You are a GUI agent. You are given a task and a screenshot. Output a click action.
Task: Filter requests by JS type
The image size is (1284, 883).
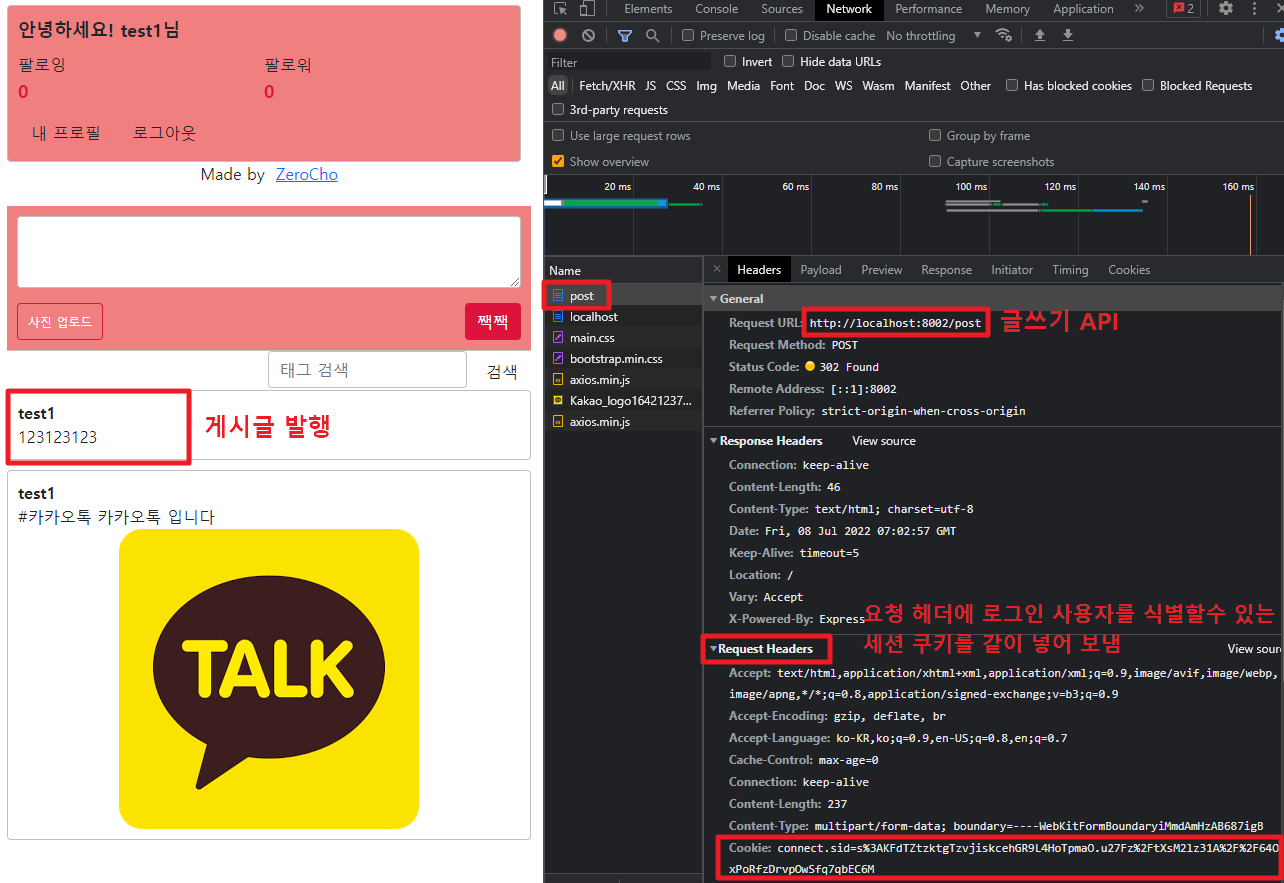(x=651, y=85)
